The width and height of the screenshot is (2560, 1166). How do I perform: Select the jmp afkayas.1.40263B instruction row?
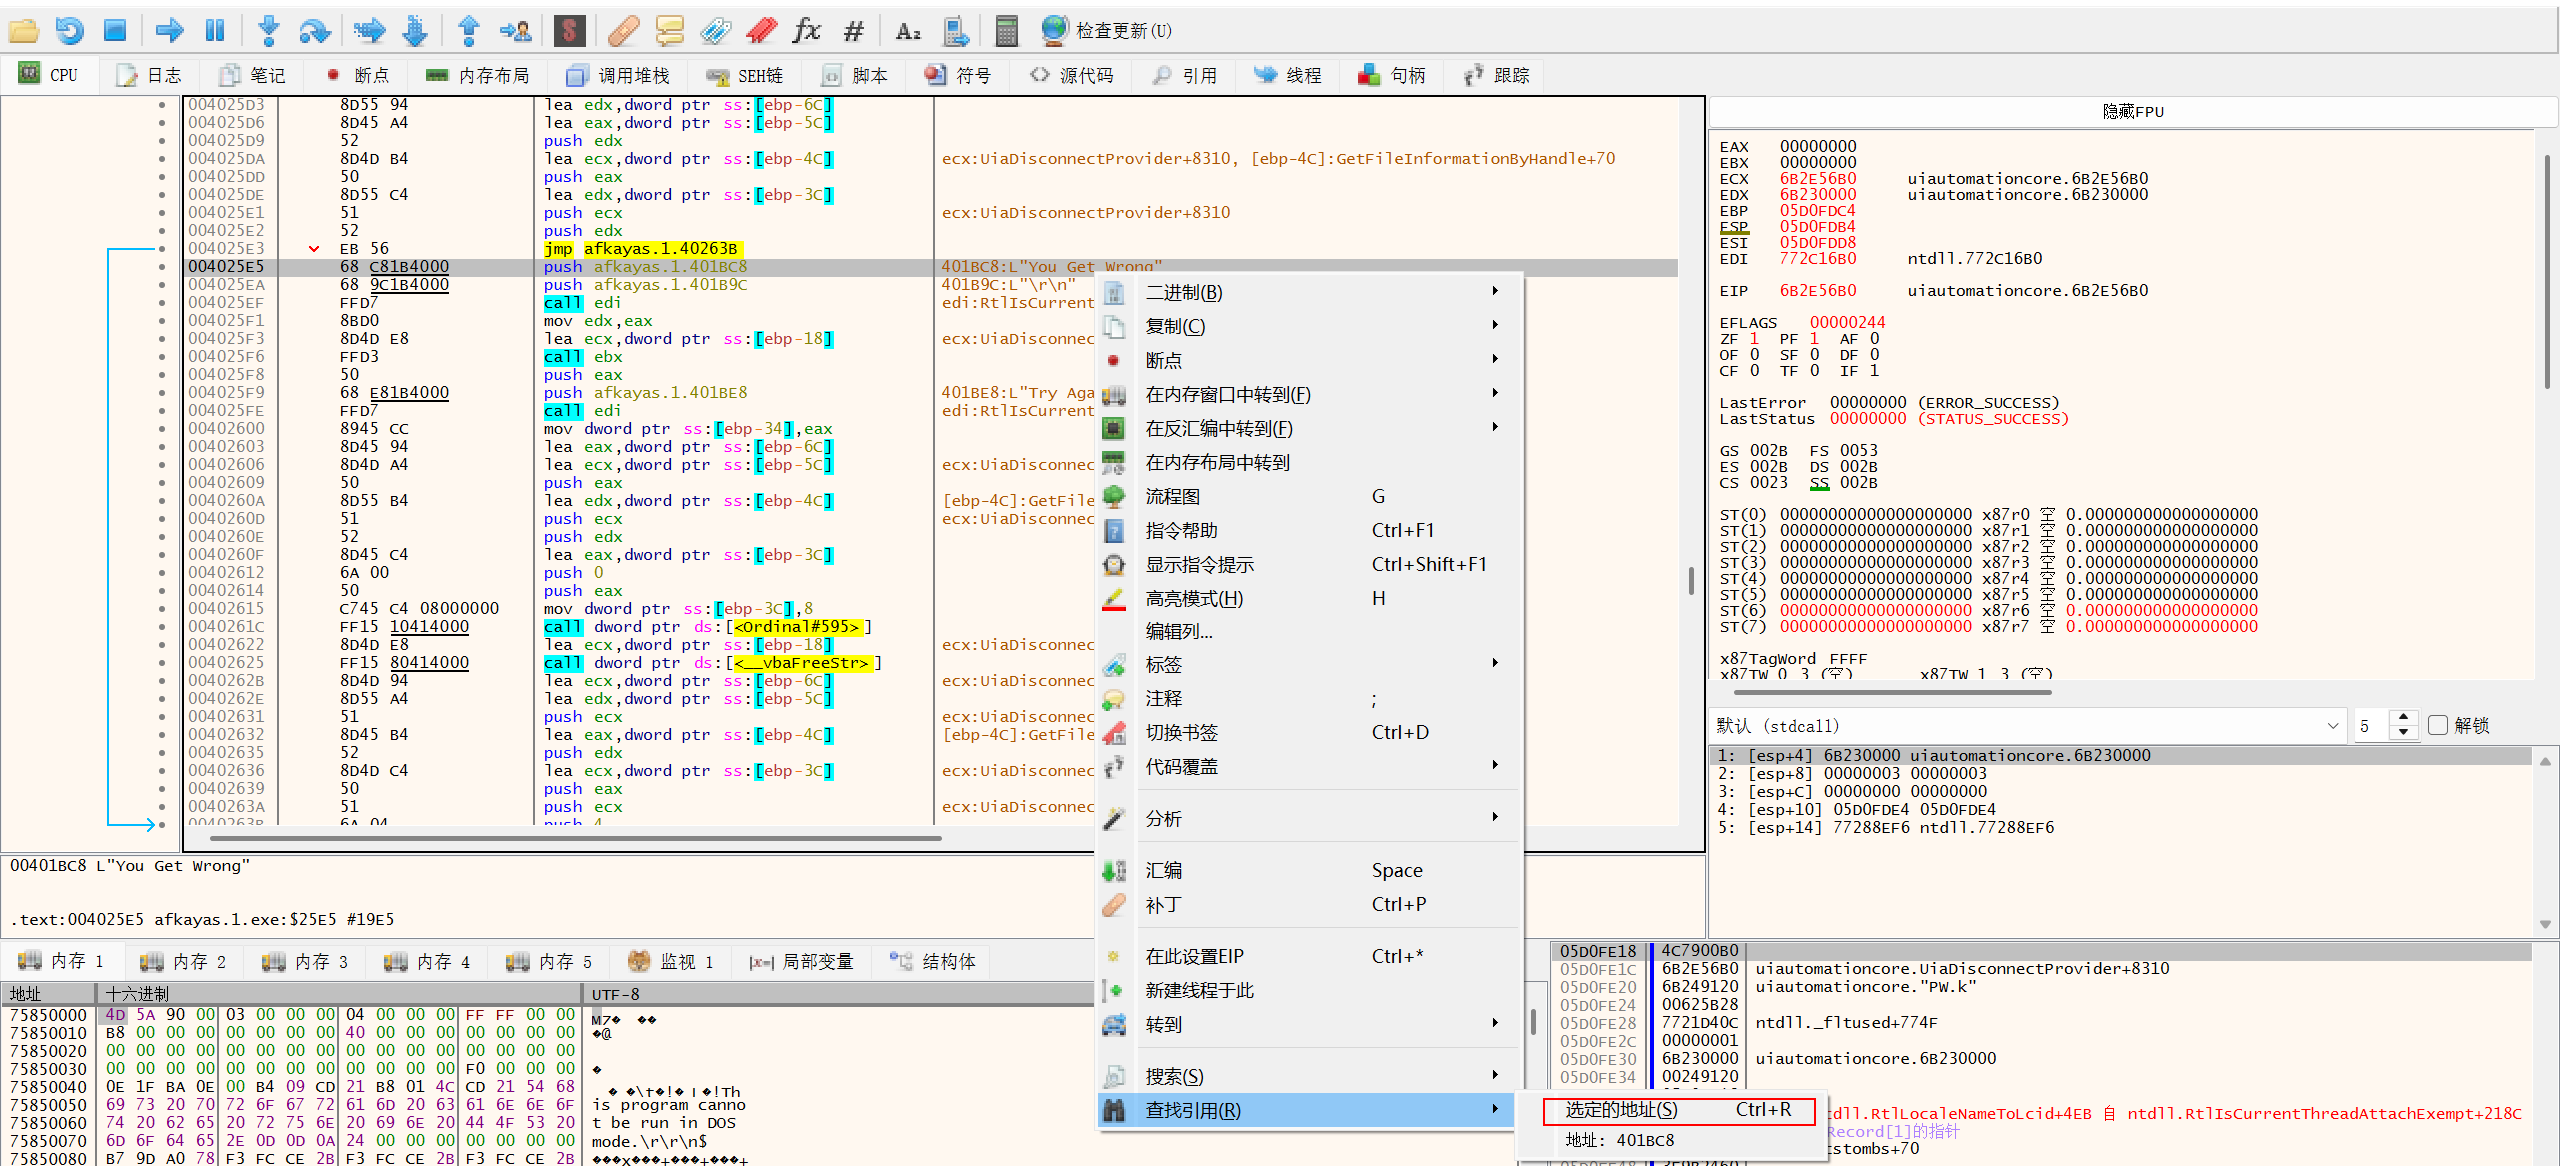[930, 249]
